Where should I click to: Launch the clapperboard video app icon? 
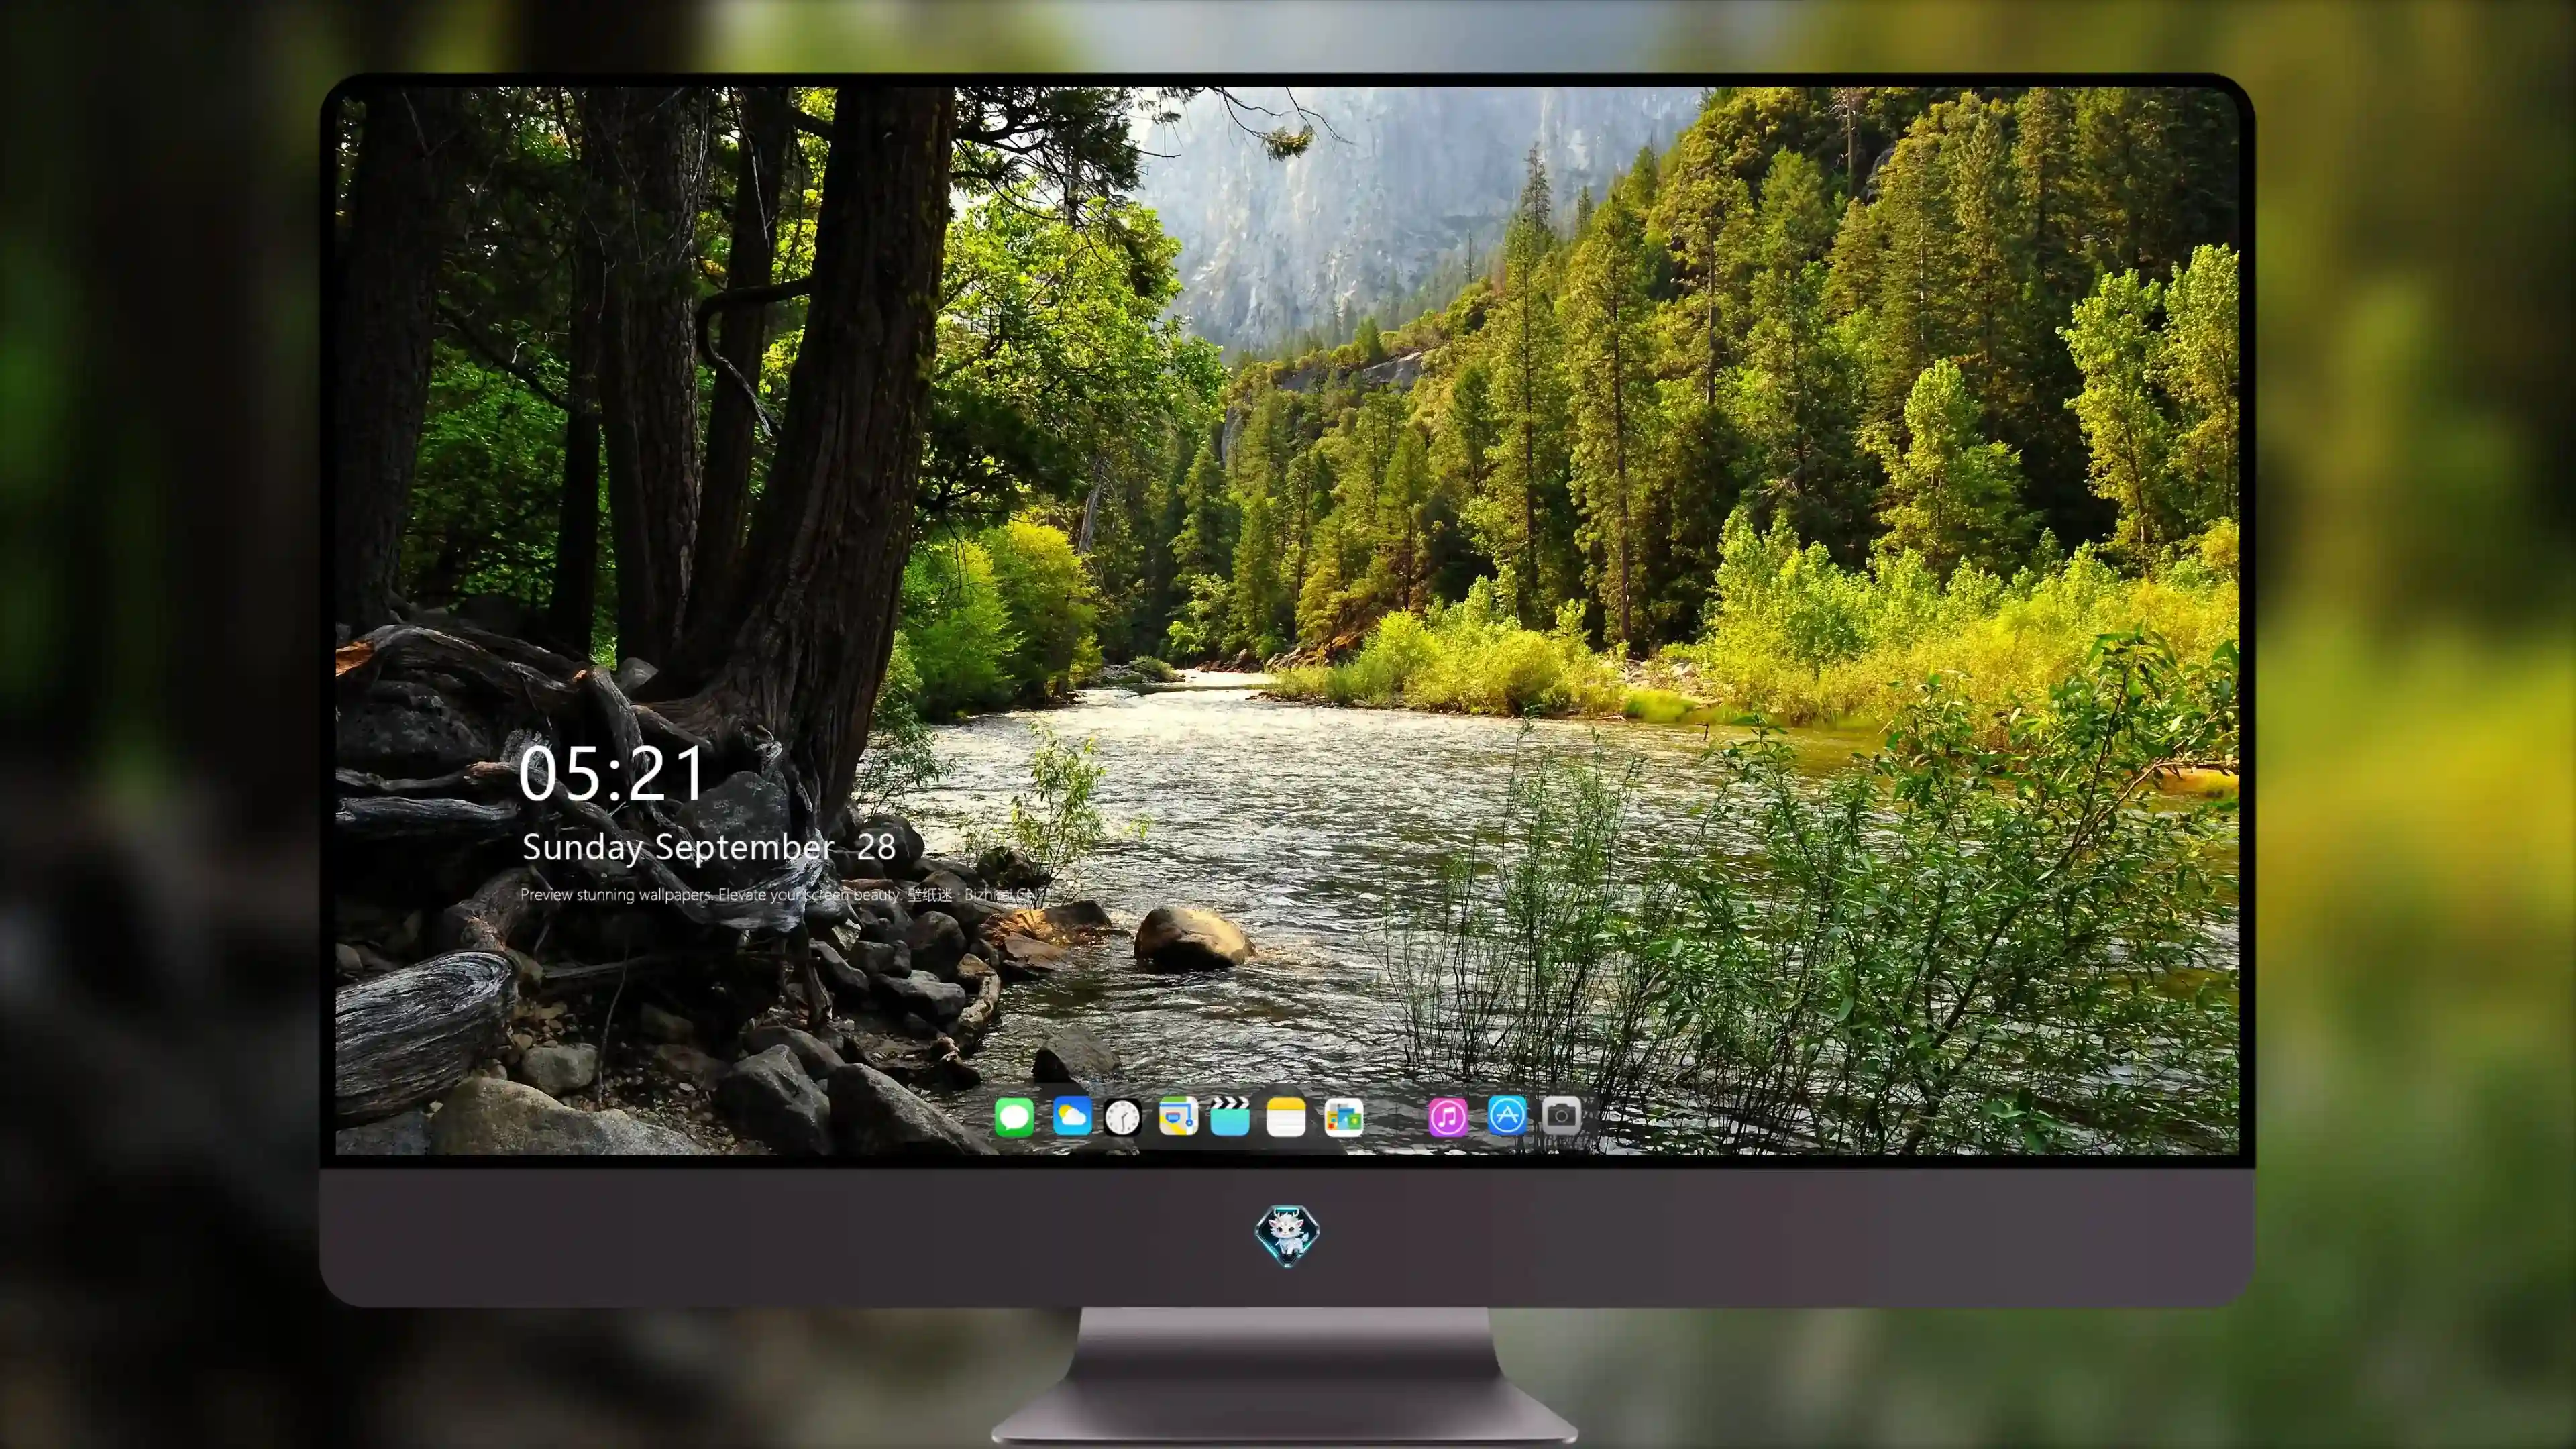1230,1116
